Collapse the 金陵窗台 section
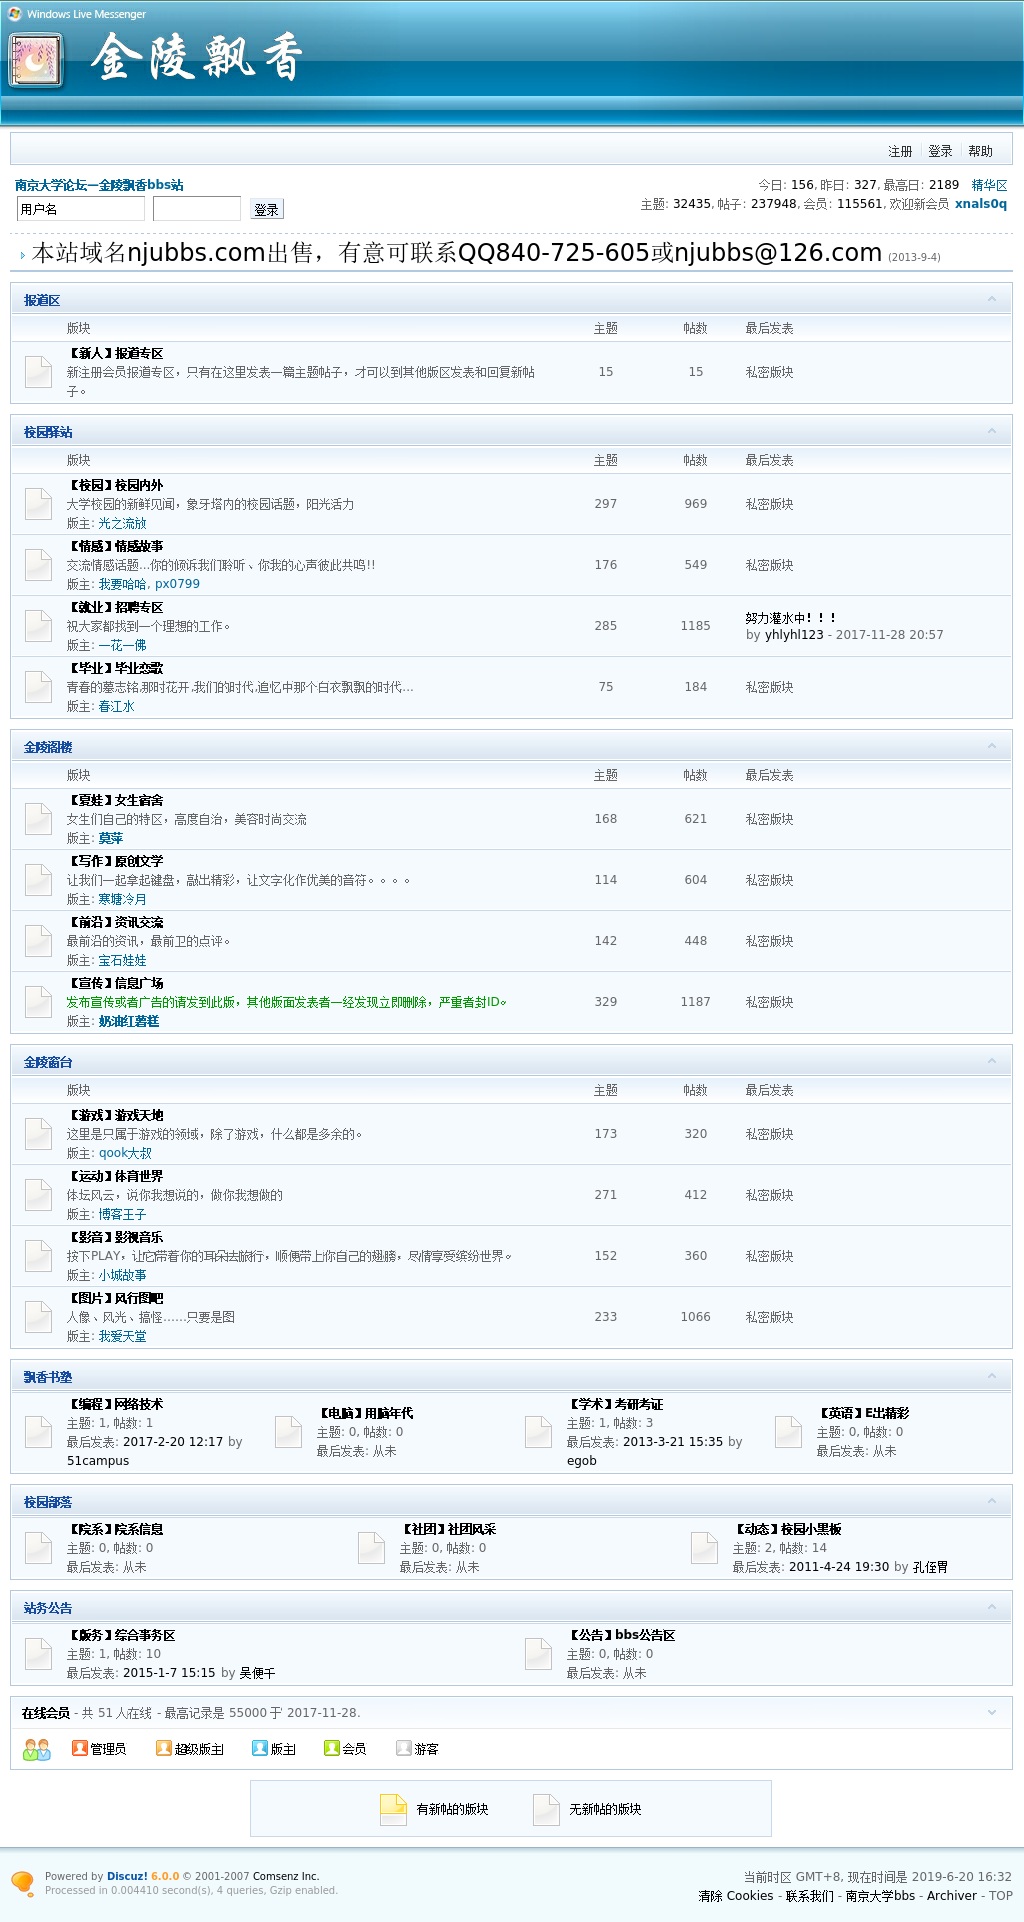This screenshot has height=1922, width=1024. point(992,1062)
